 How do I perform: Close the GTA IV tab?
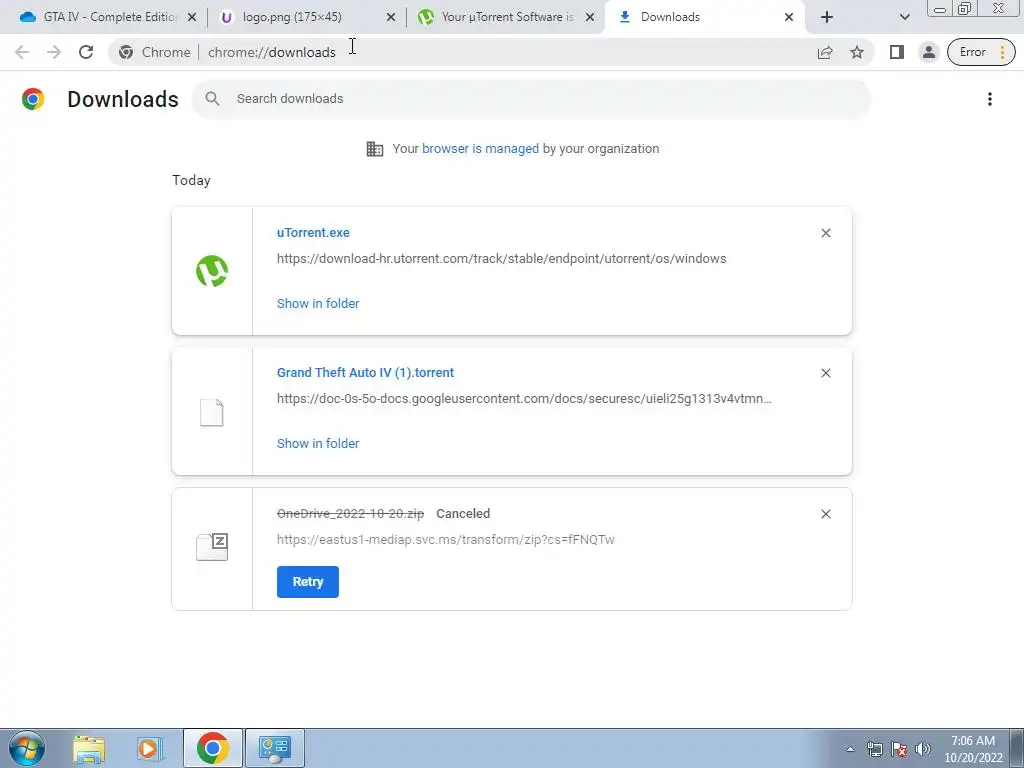[x=192, y=18]
